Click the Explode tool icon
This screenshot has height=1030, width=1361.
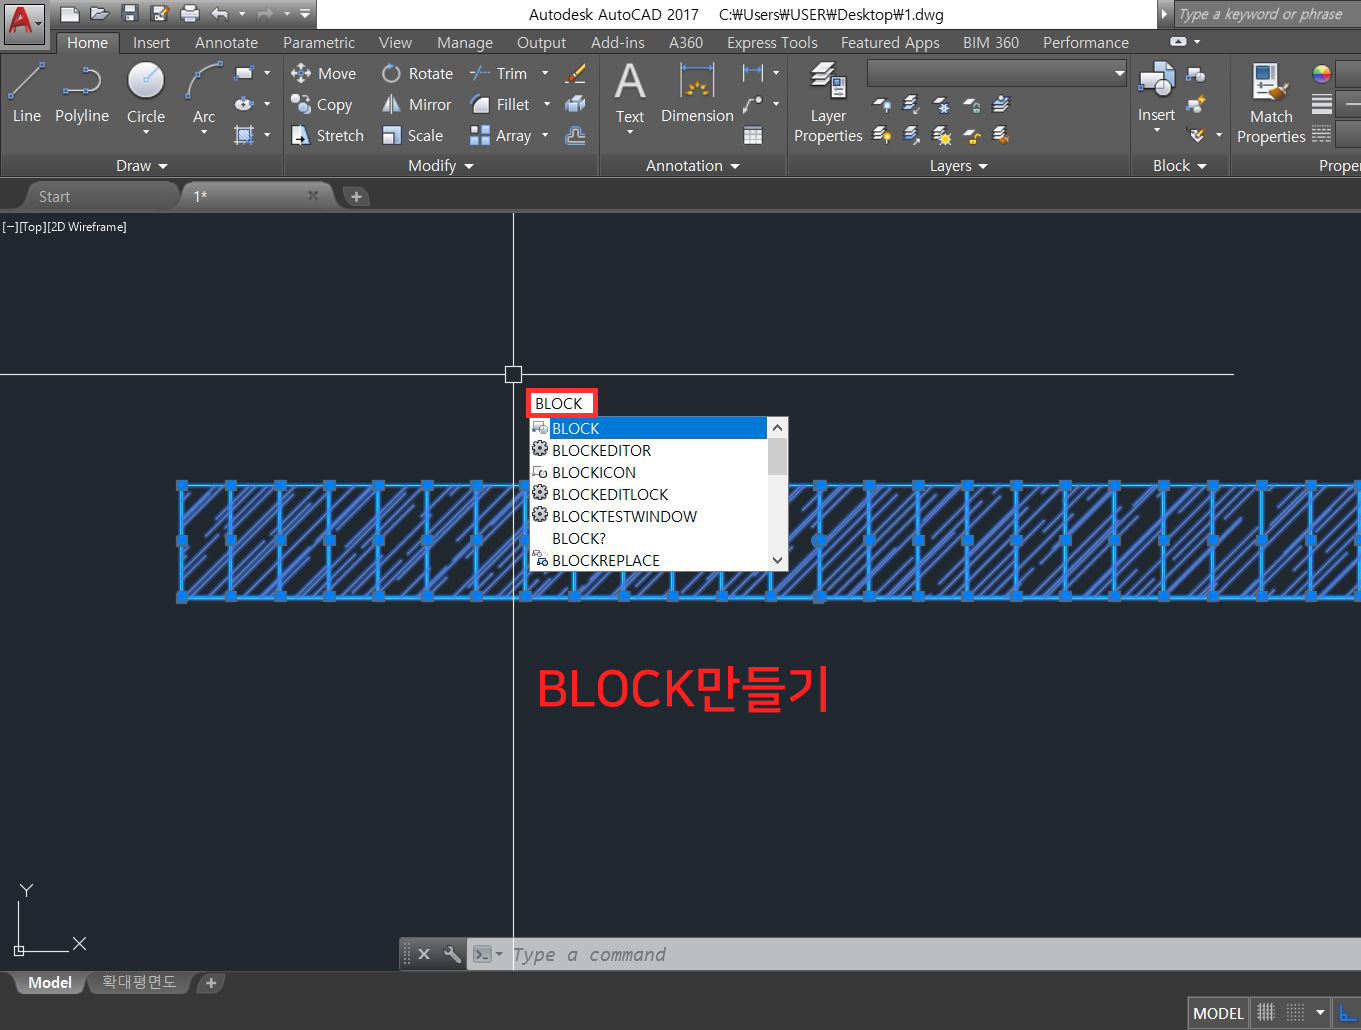[575, 104]
